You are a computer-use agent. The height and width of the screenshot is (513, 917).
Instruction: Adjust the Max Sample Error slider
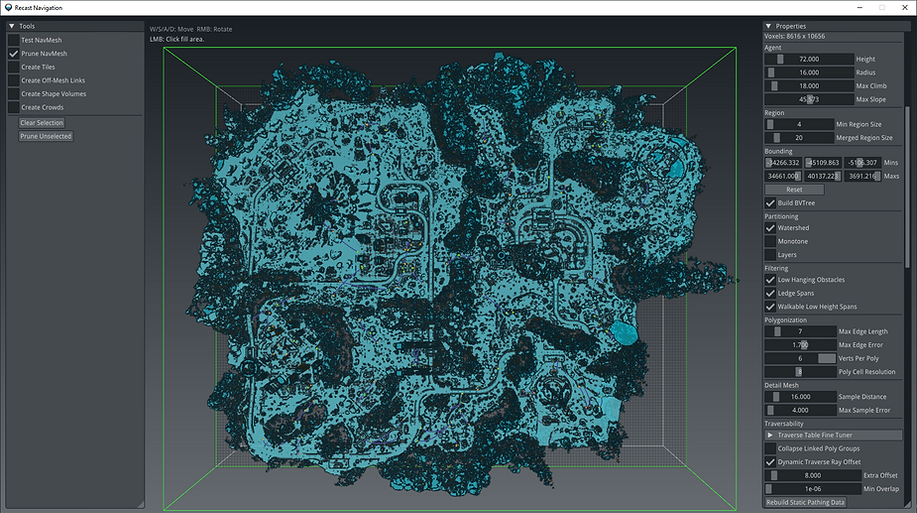point(800,410)
